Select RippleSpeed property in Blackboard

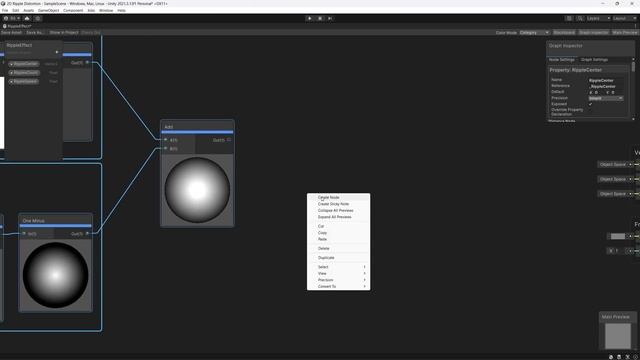(24, 82)
